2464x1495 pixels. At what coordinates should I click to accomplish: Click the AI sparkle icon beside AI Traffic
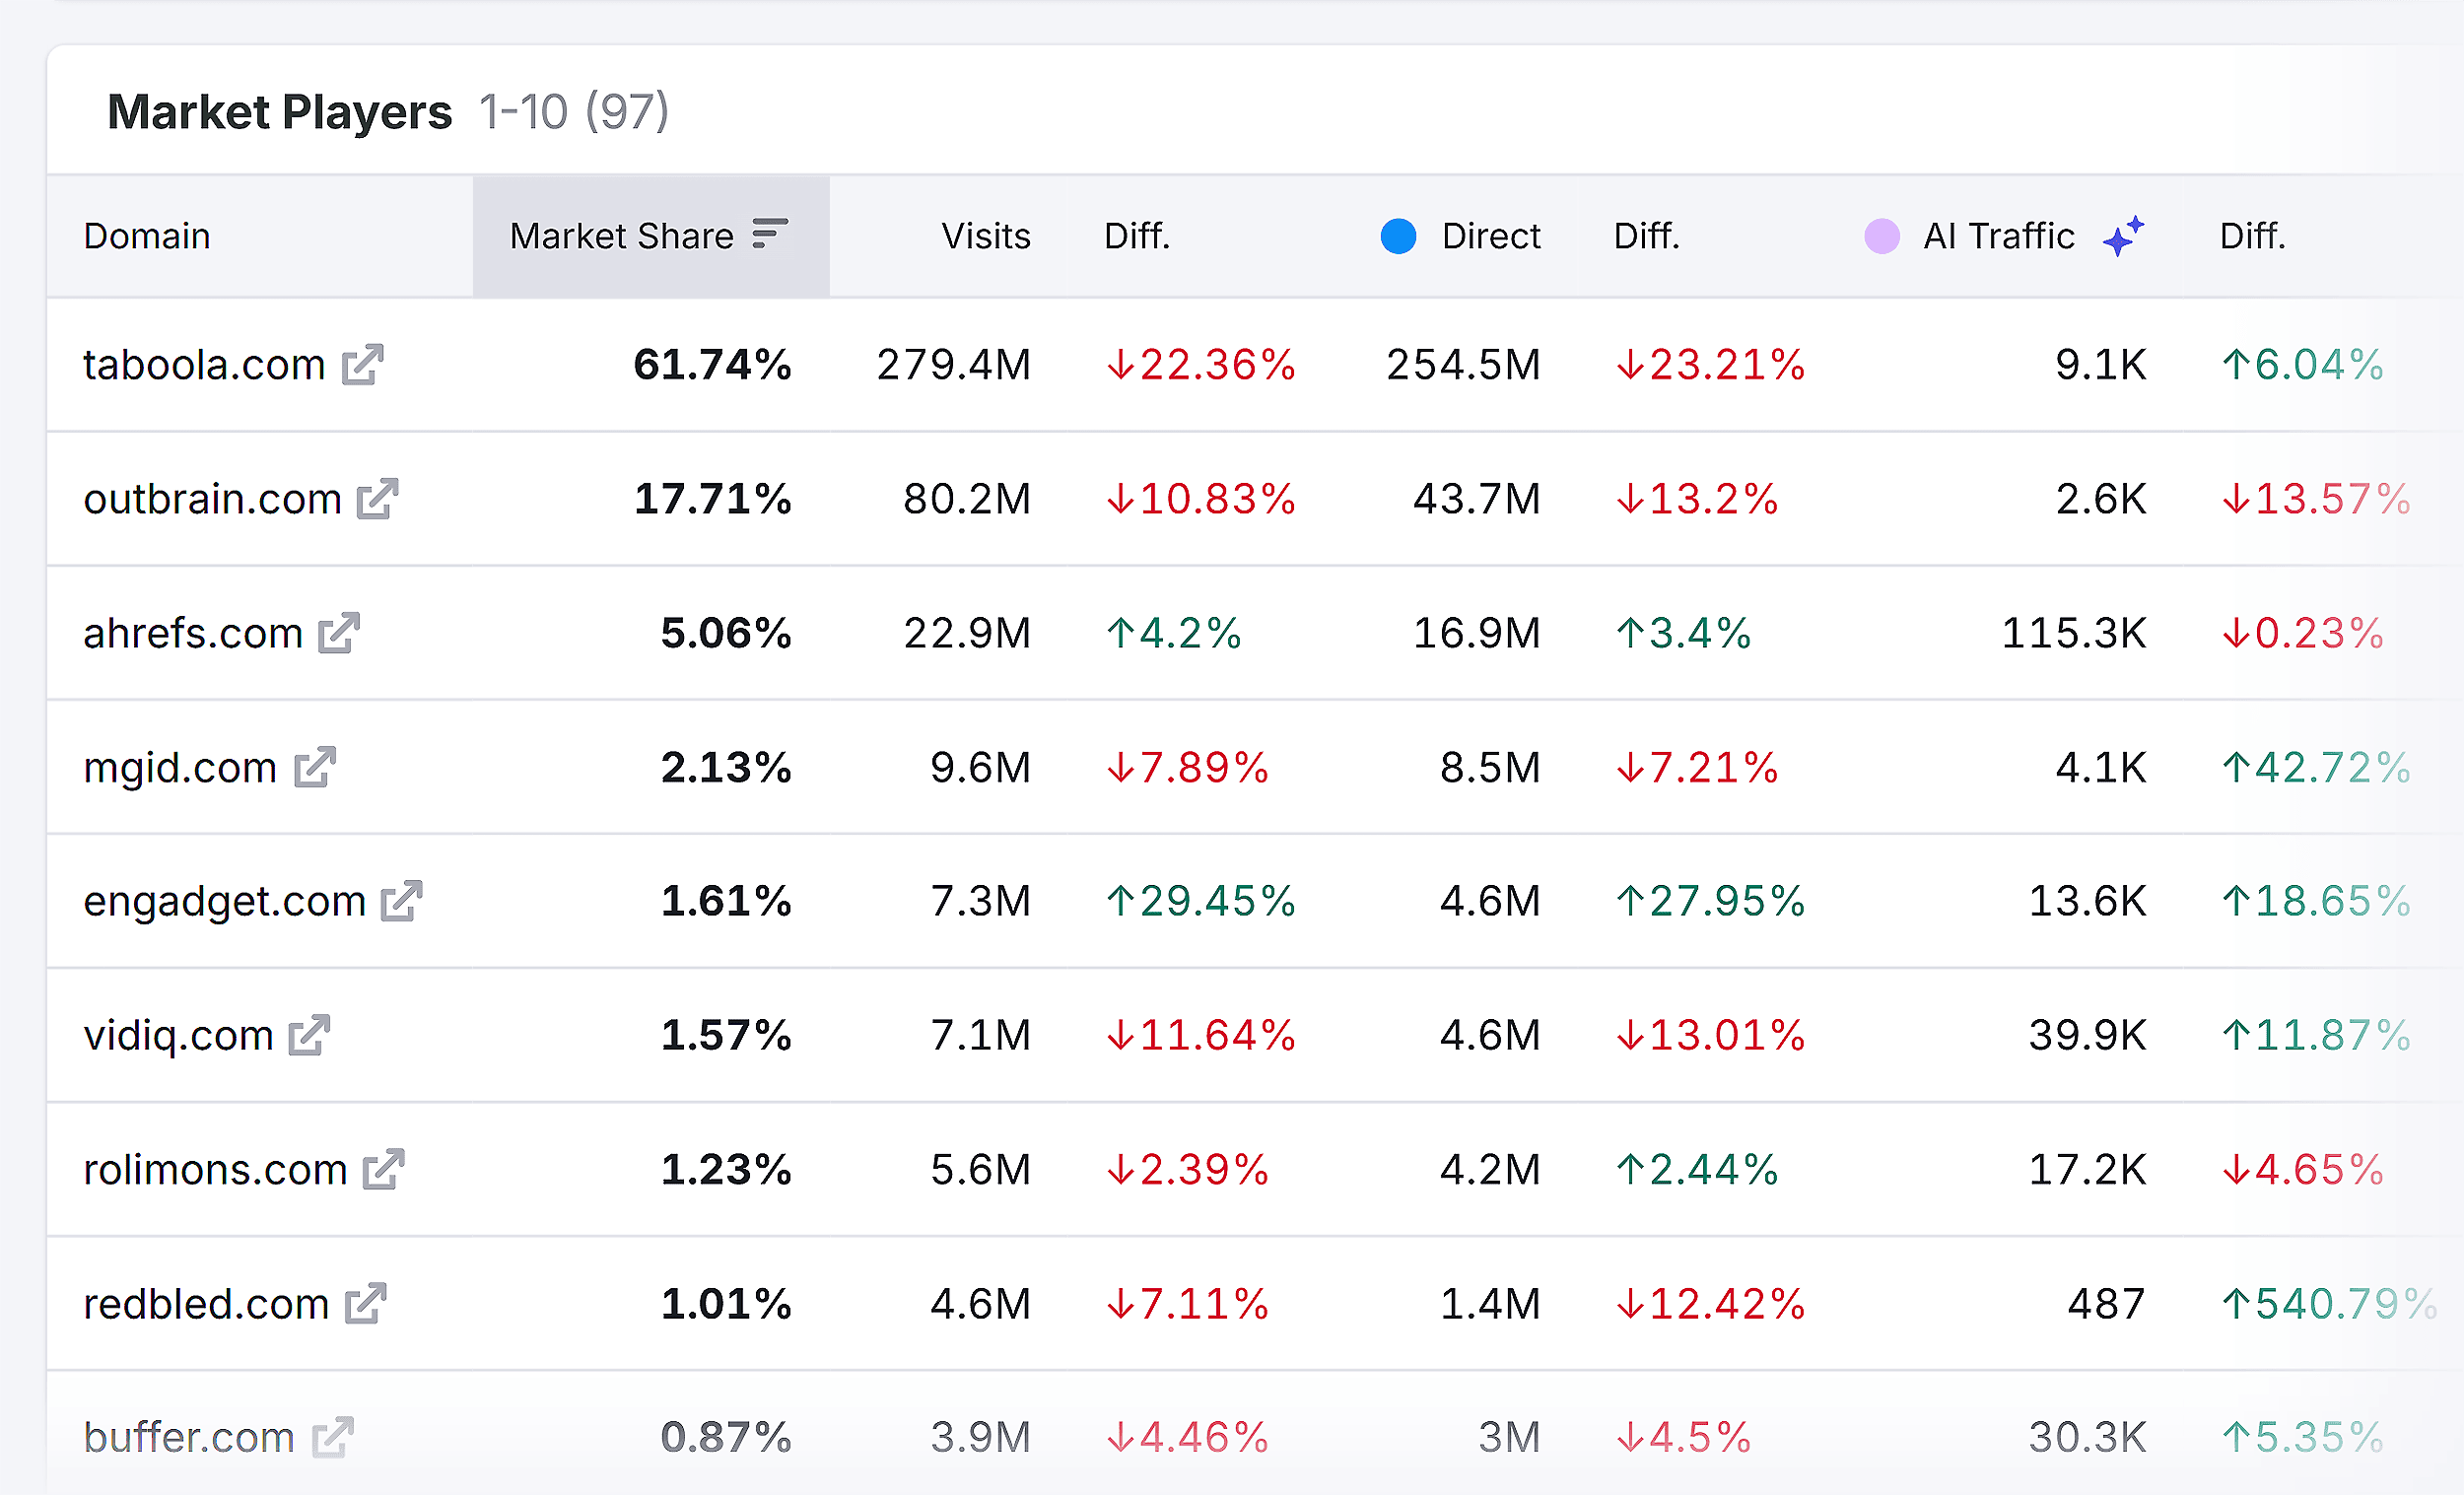point(2125,236)
